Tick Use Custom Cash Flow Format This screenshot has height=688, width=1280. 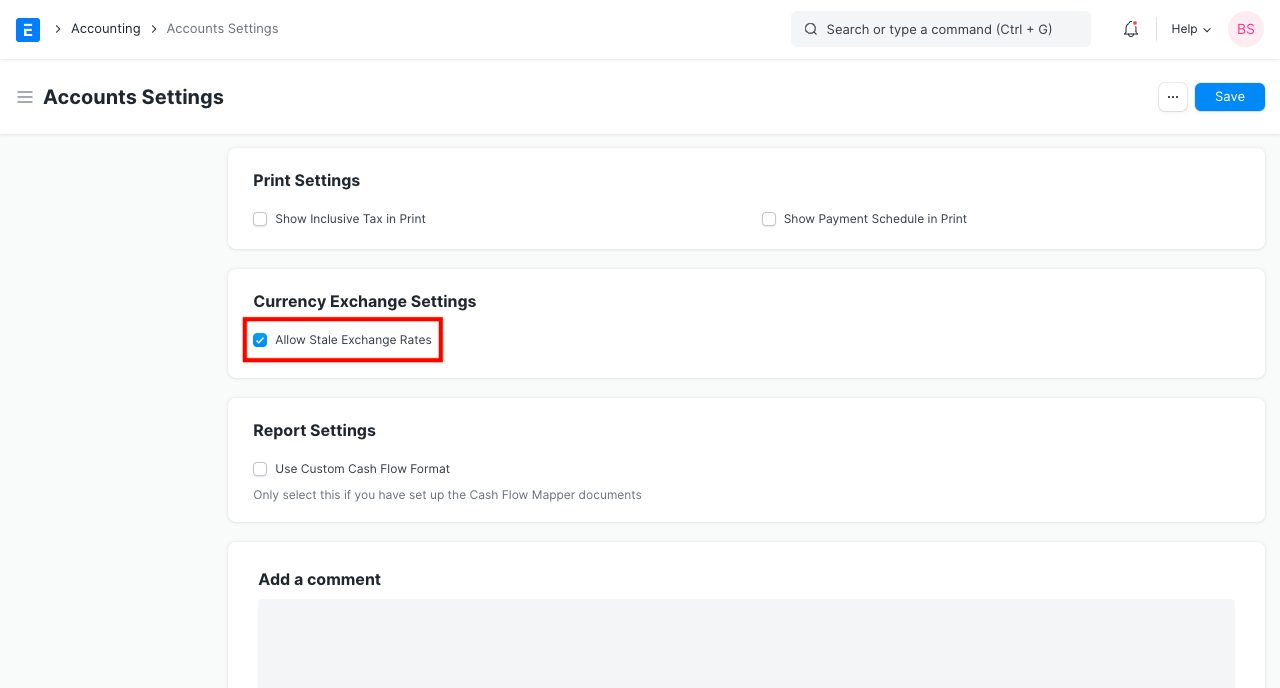260,469
